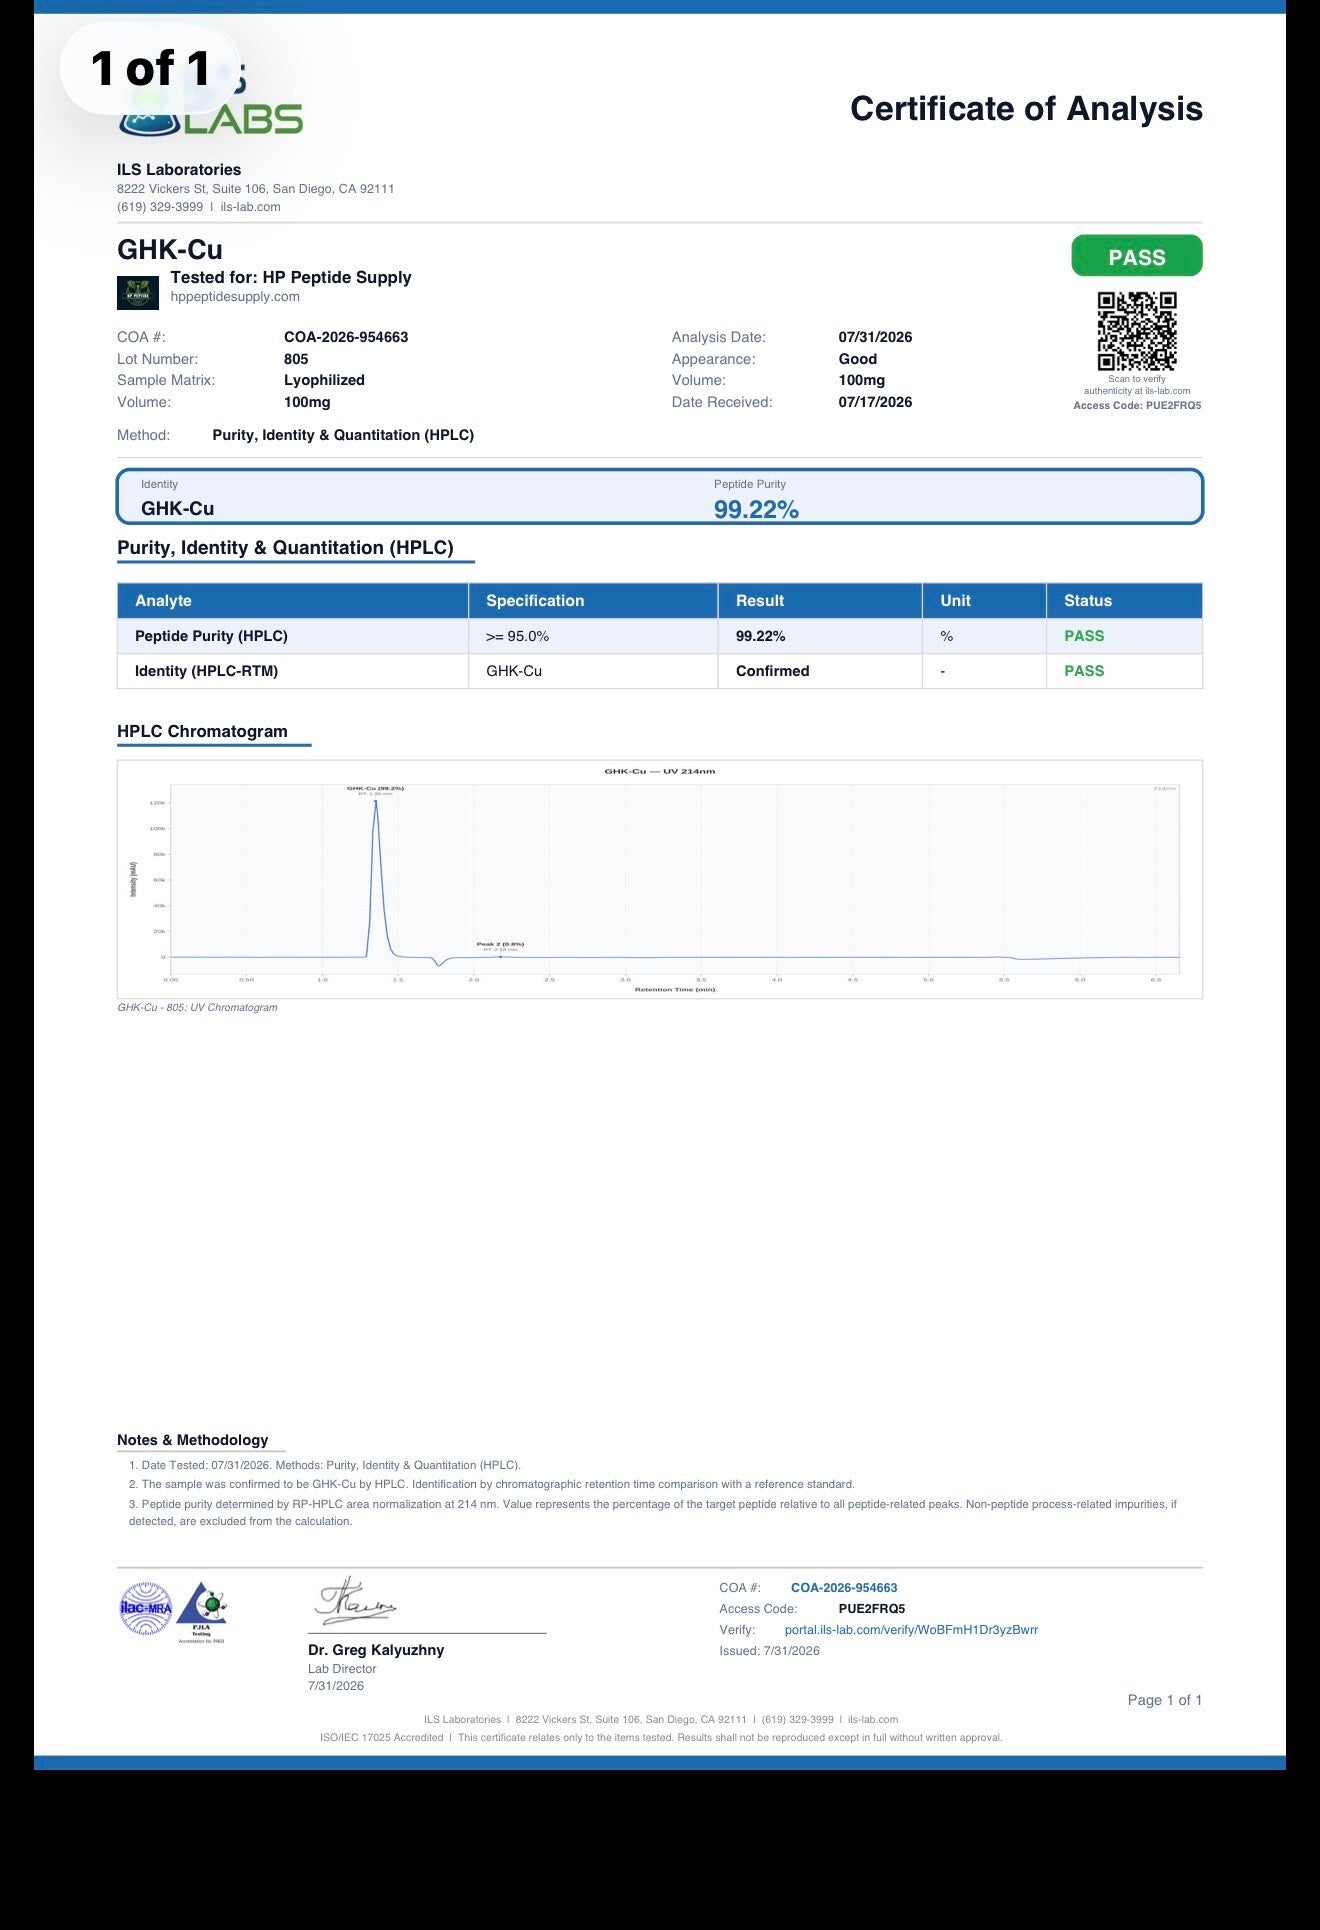This screenshot has width=1320, height=1930.
Task: Tap the HP Peptide Supply logo thumbnail
Action: coord(138,293)
